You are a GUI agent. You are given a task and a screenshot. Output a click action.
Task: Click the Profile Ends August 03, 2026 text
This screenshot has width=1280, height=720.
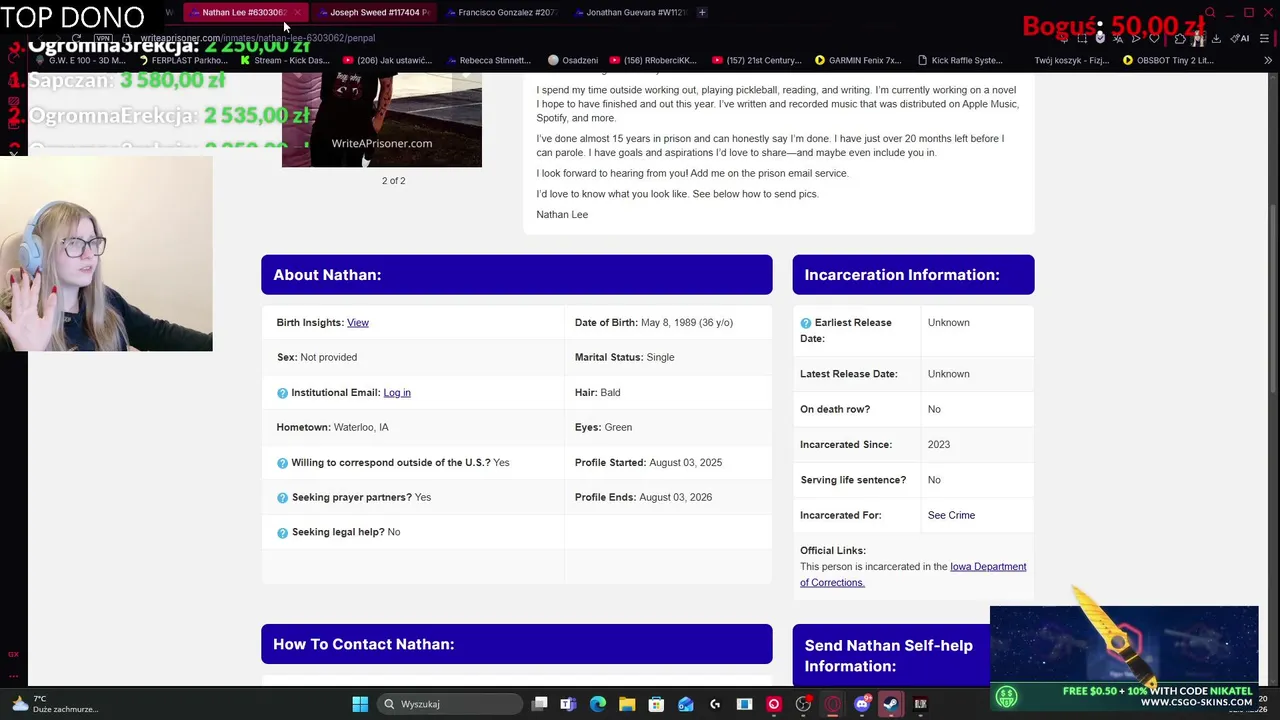(643, 497)
